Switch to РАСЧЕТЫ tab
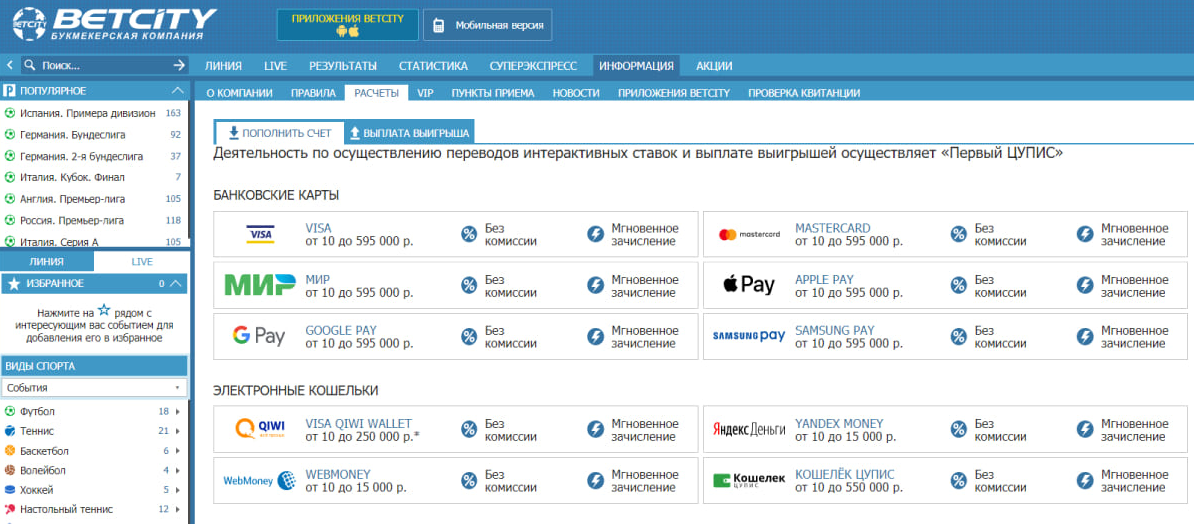Screen dimensions: 1194x524 (x=376, y=93)
